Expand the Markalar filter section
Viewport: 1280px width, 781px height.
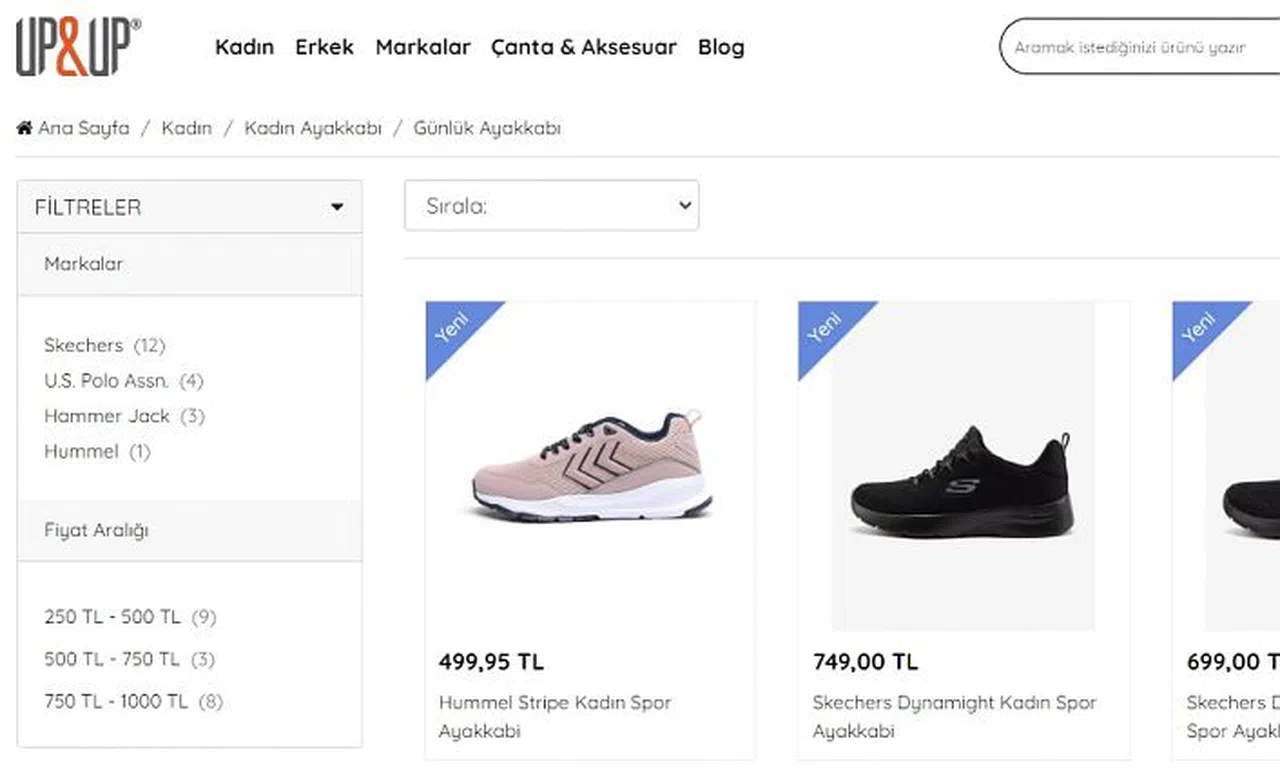[x=84, y=264]
